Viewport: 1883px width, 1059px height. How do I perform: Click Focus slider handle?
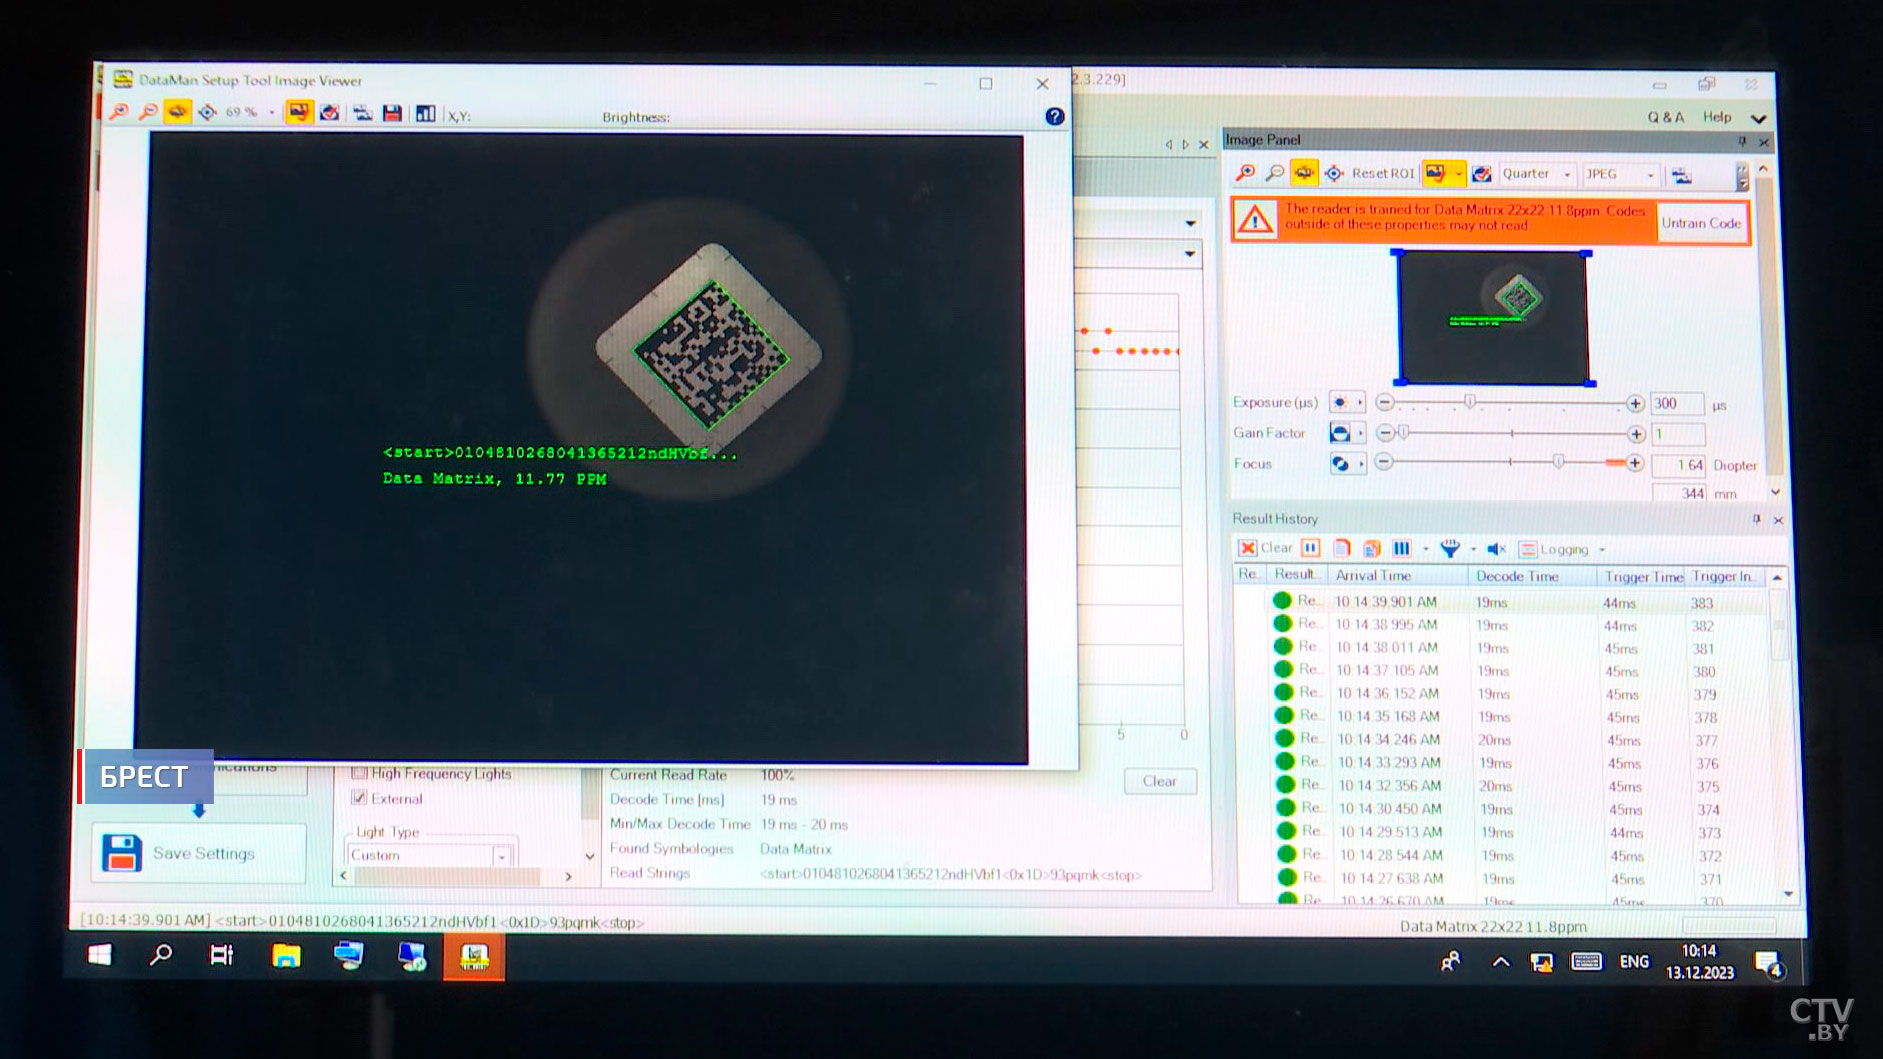coord(1558,462)
